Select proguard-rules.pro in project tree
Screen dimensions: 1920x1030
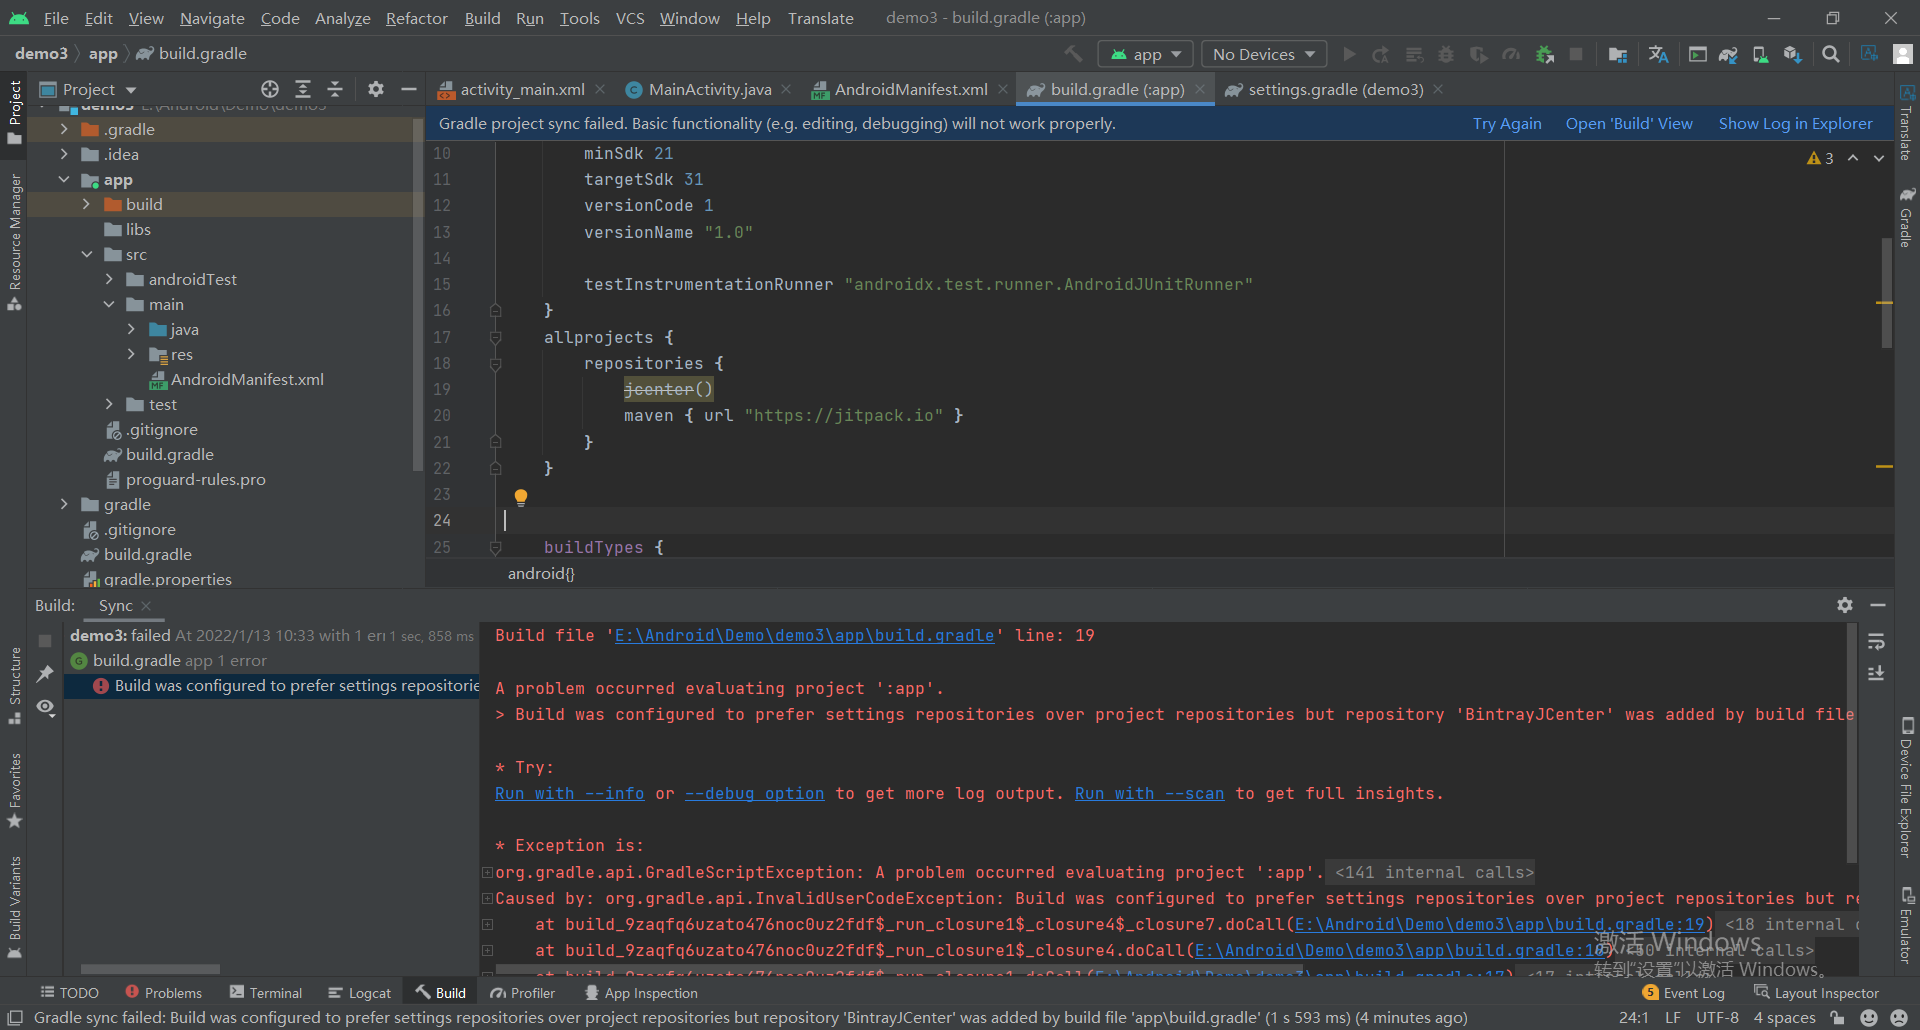[186, 480]
